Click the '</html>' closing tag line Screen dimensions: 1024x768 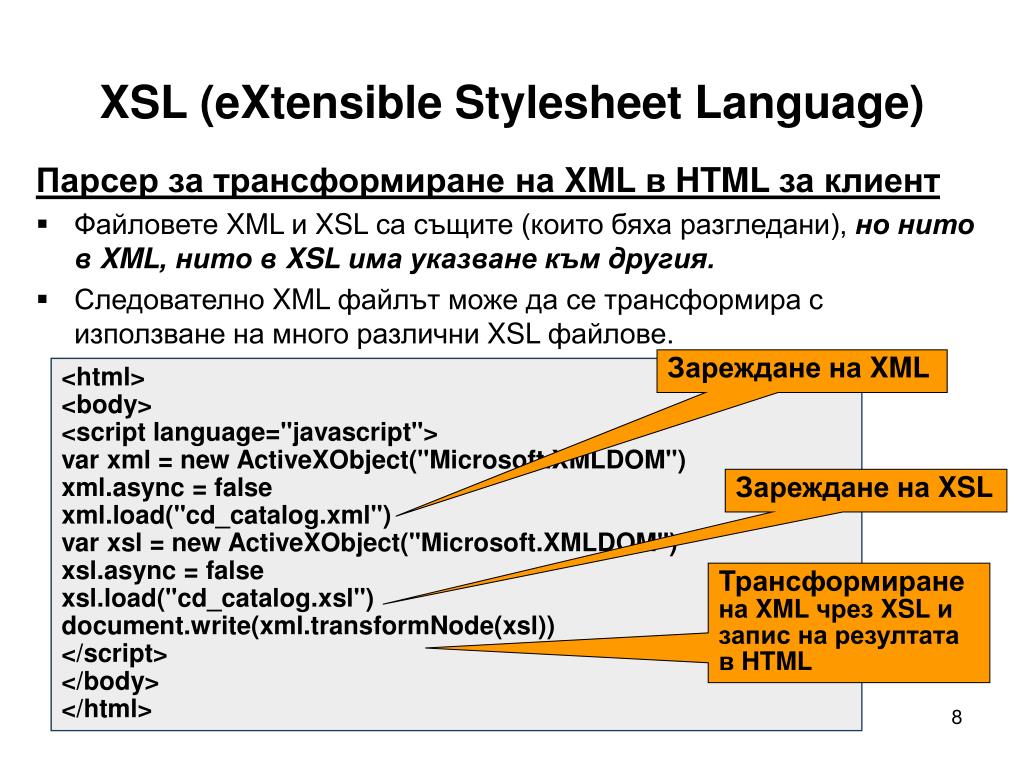(106, 709)
